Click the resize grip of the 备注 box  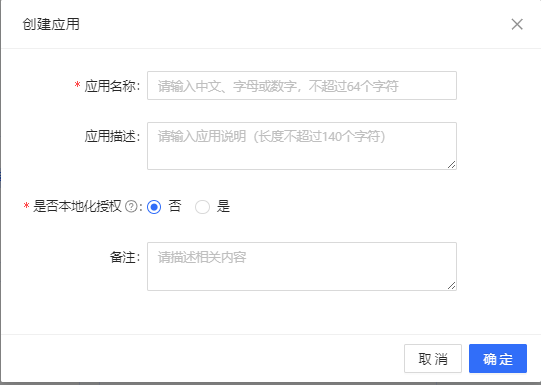pyautogui.click(x=452, y=286)
